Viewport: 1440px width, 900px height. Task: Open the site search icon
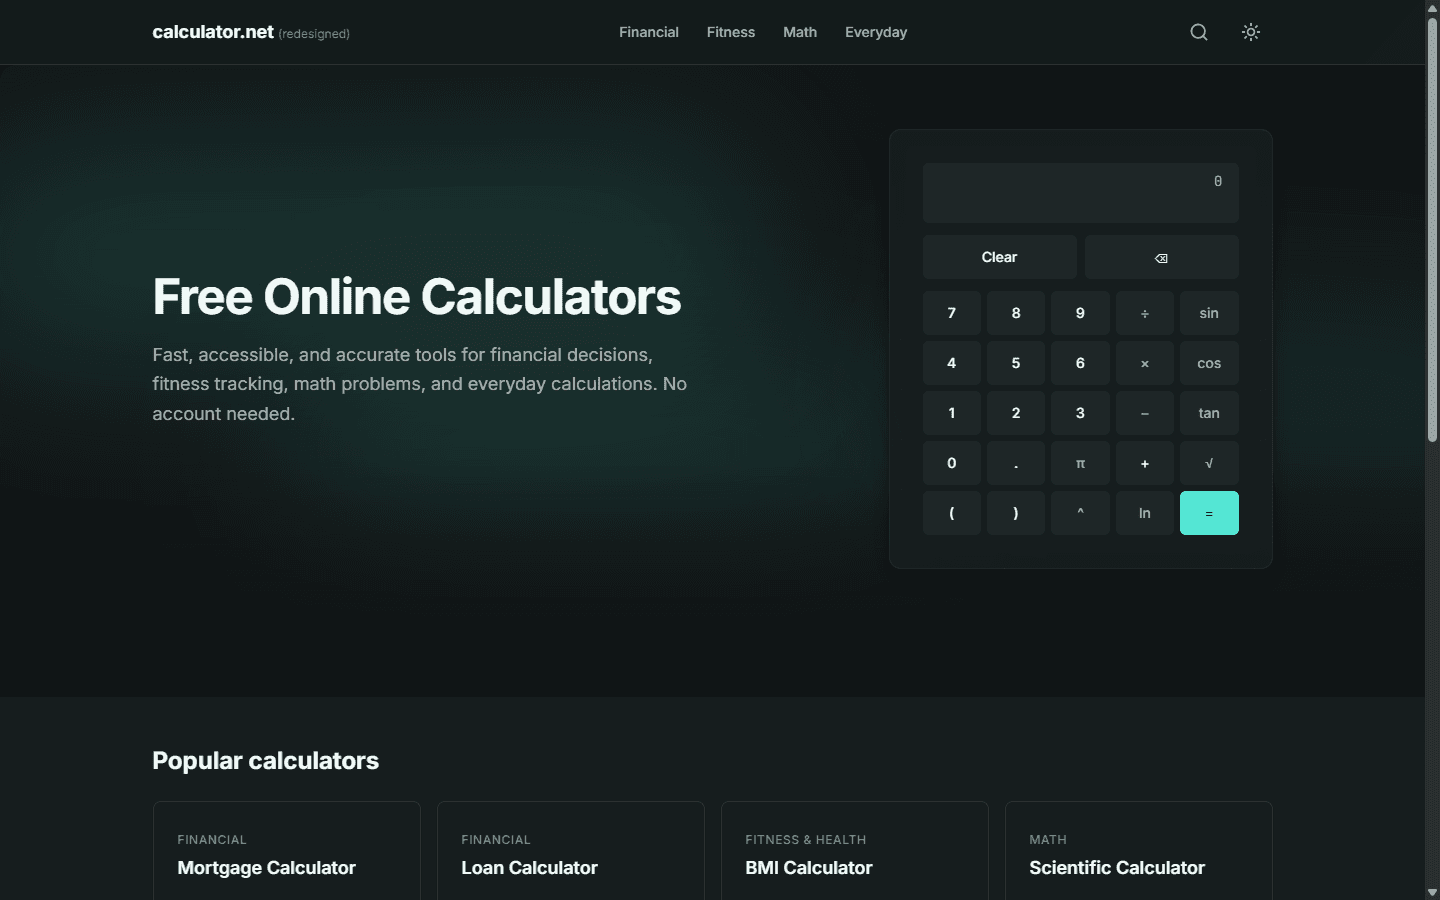click(x=1199, y=32)
